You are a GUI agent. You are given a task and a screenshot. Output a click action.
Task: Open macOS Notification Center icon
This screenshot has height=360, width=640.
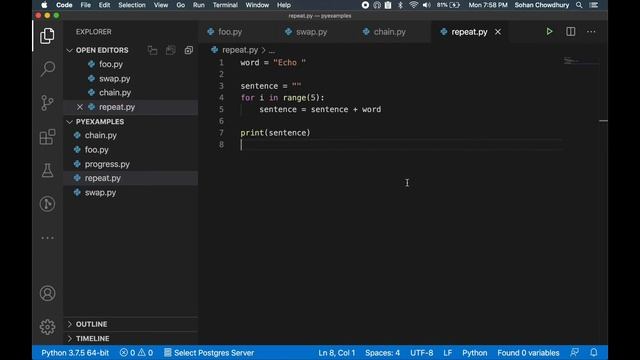[x=594, y=5]
